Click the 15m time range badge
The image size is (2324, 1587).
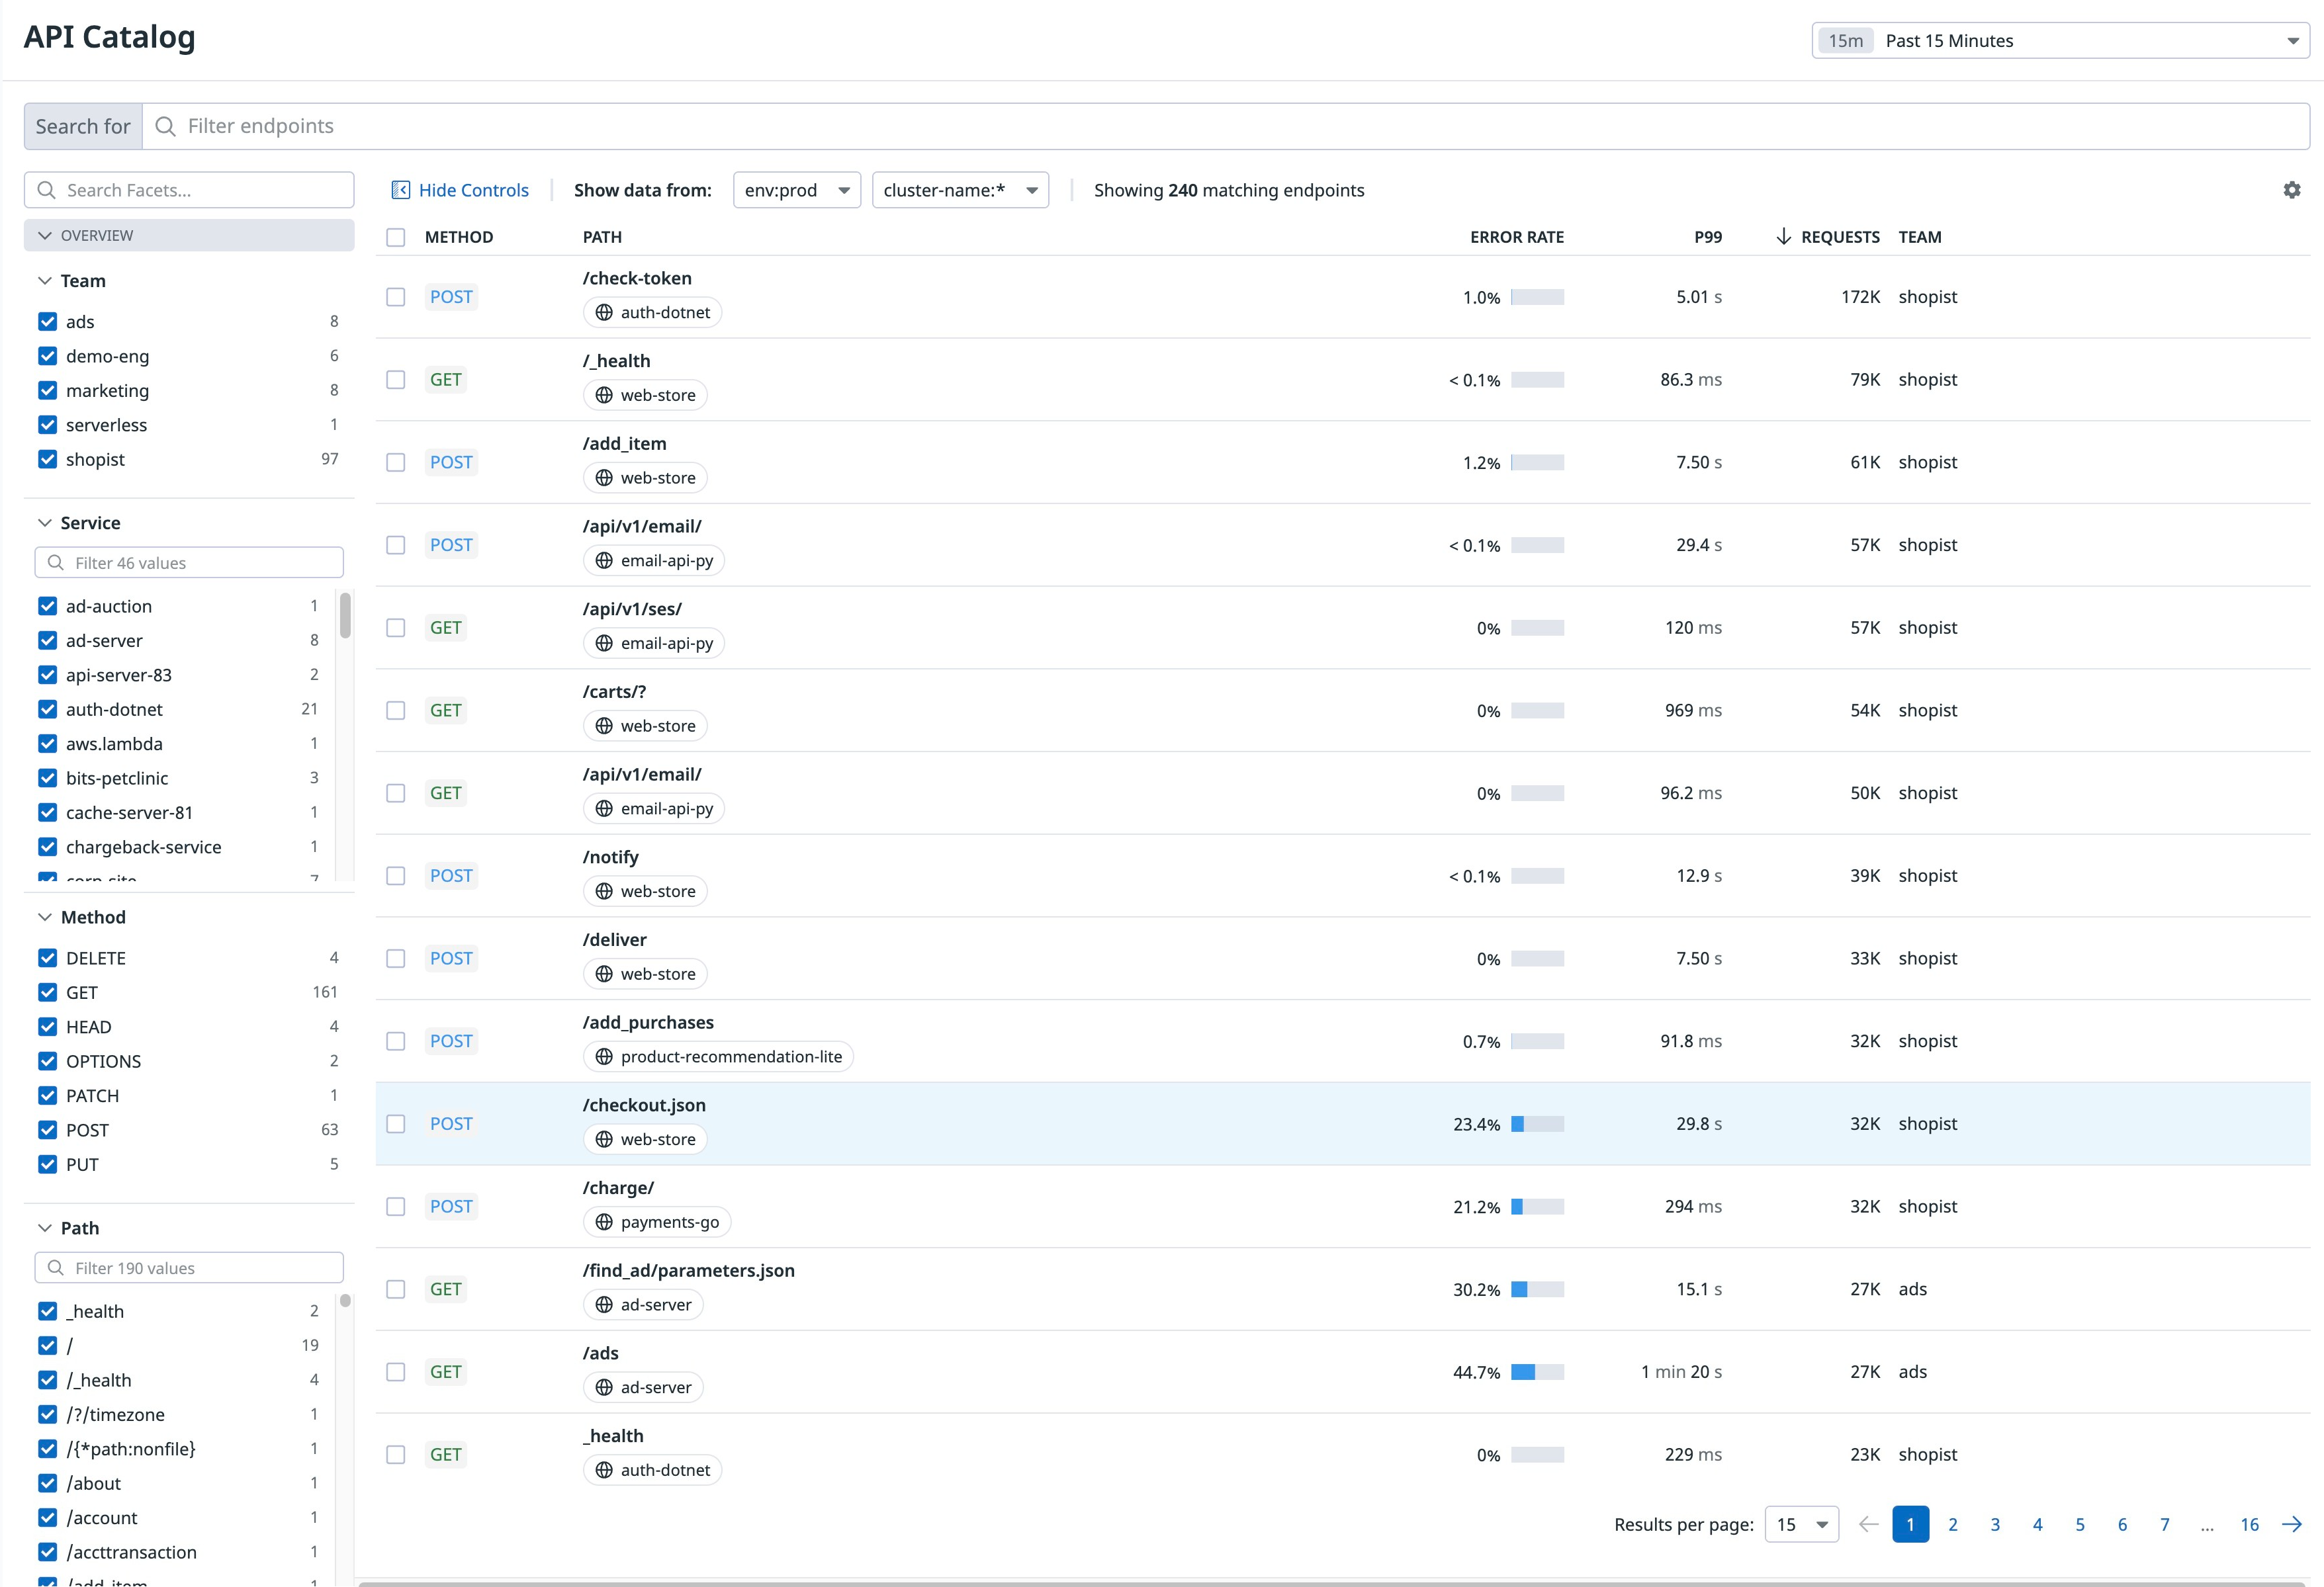[x=1845, y=40]
